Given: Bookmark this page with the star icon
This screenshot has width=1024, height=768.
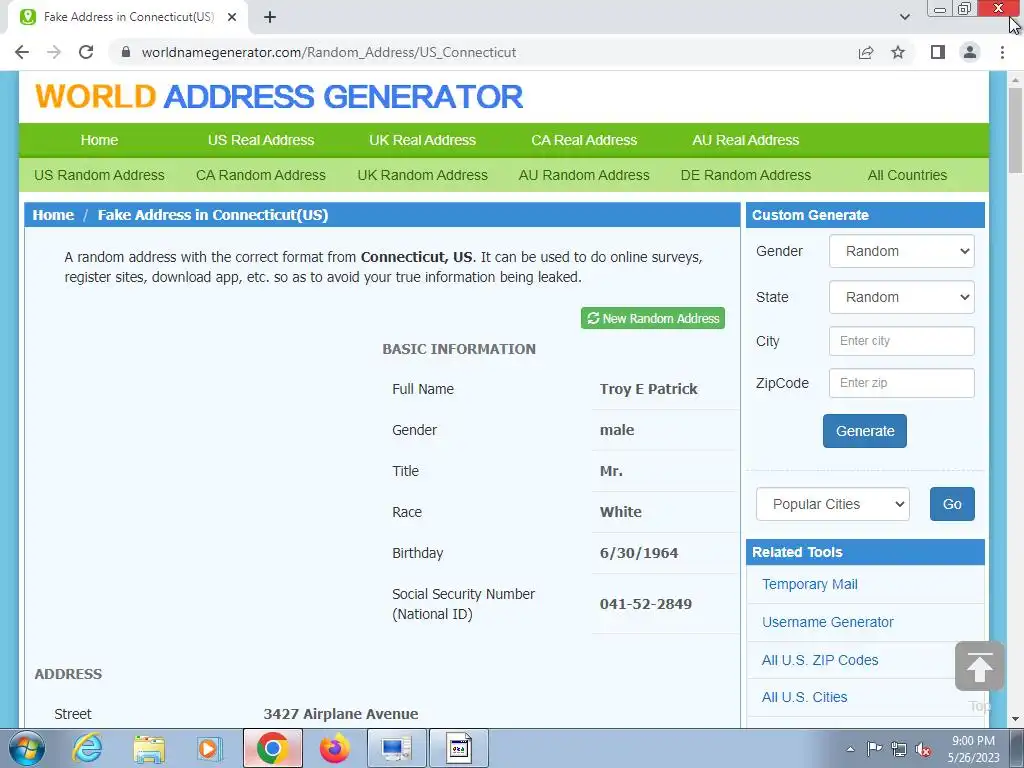Looking at the screenshot, I should click(x=898, y=52).
